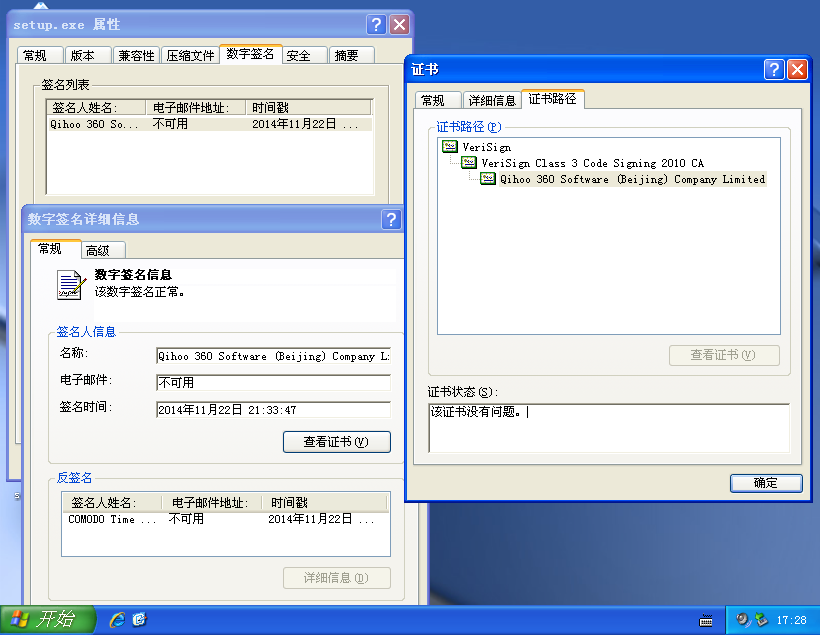The image size is (820, 635).
Task: Select VeriSign root node in certificate path
Action: 486,147
